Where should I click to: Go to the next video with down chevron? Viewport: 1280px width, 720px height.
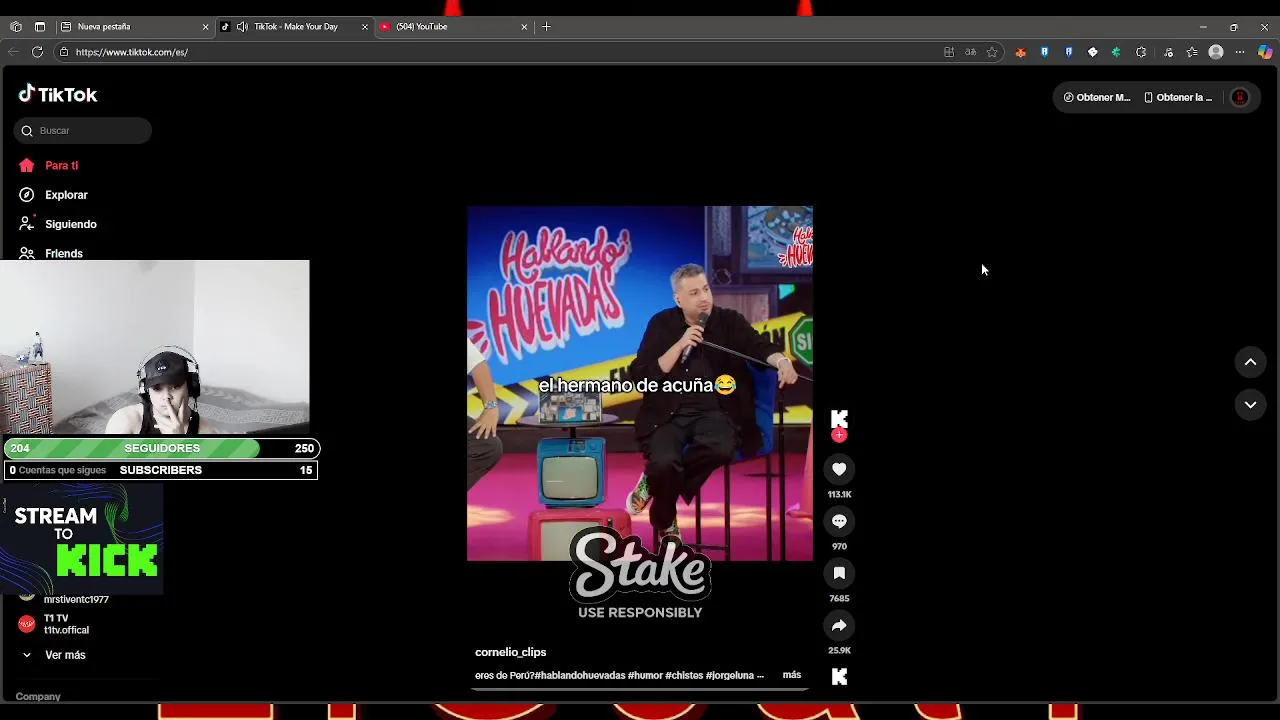(1250, 404)
